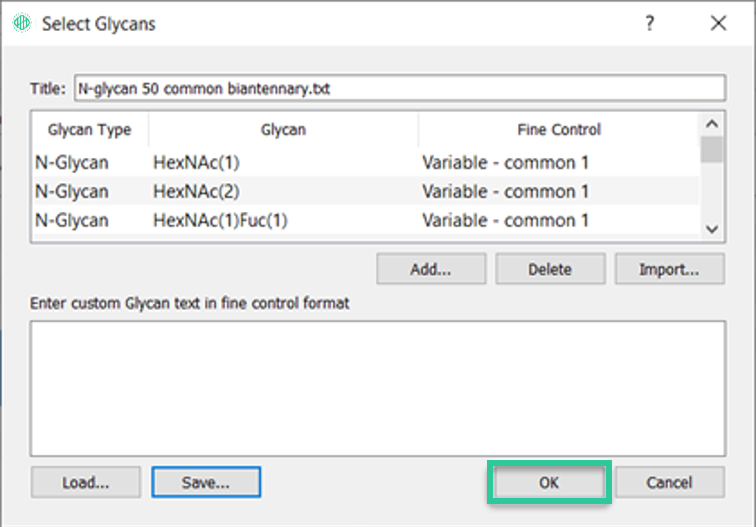Click into the Title input field

pos(400,88)
